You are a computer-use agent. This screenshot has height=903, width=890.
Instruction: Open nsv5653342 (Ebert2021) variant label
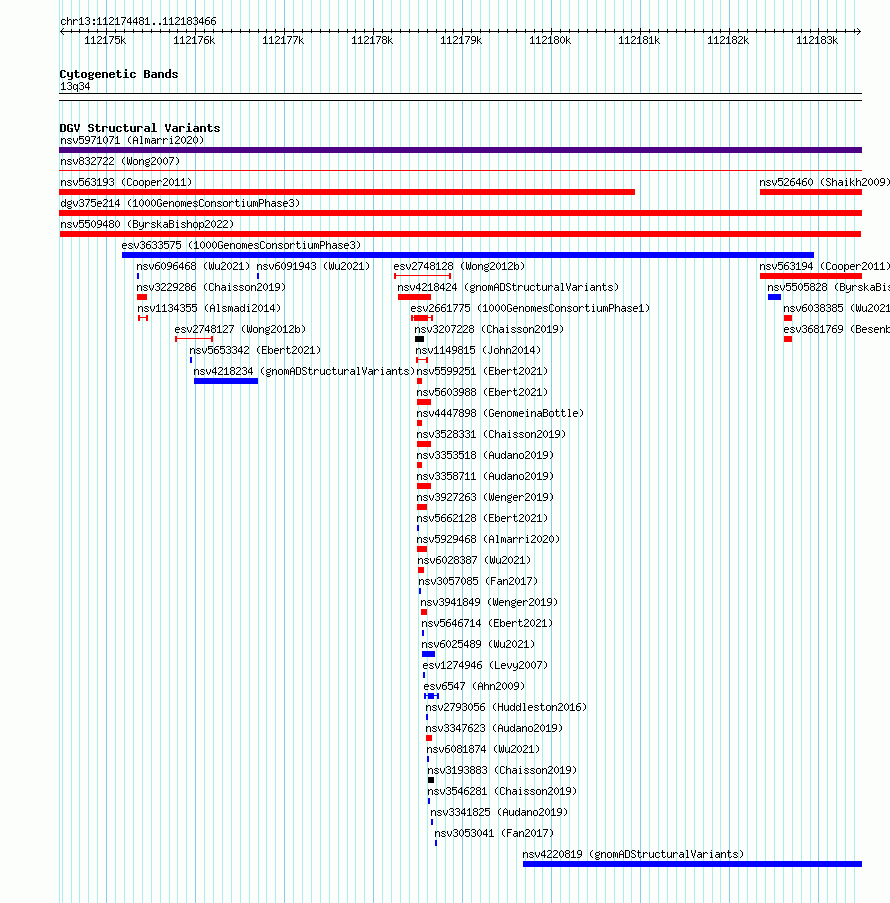click(x=255, y=350)
